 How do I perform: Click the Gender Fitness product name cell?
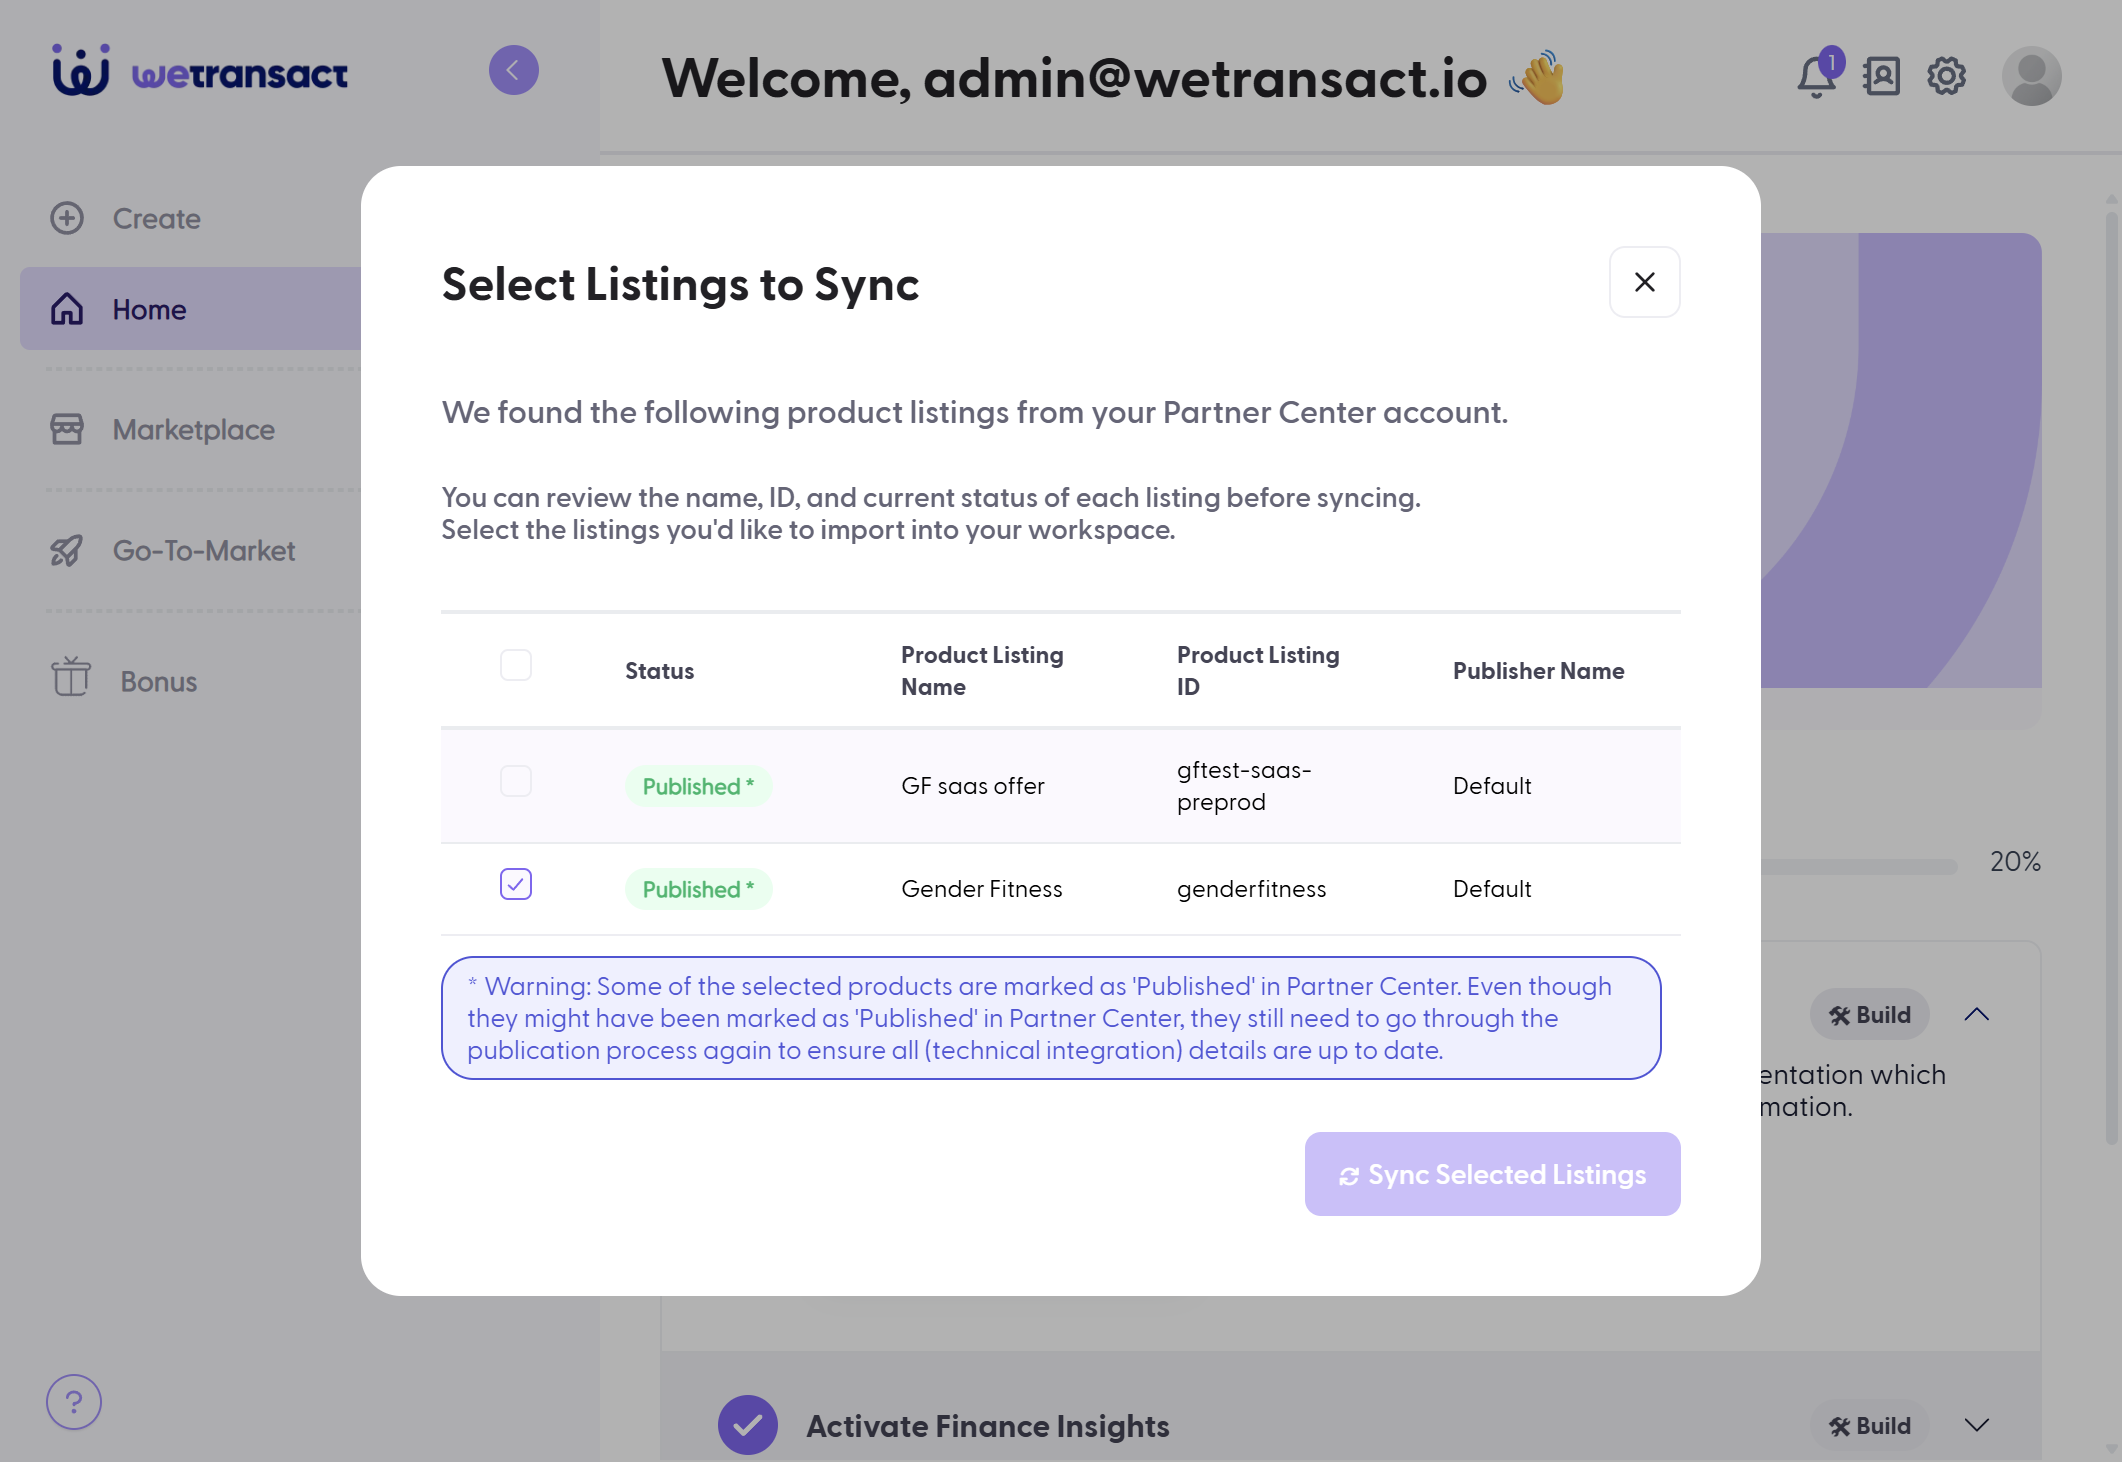(981, 889)
